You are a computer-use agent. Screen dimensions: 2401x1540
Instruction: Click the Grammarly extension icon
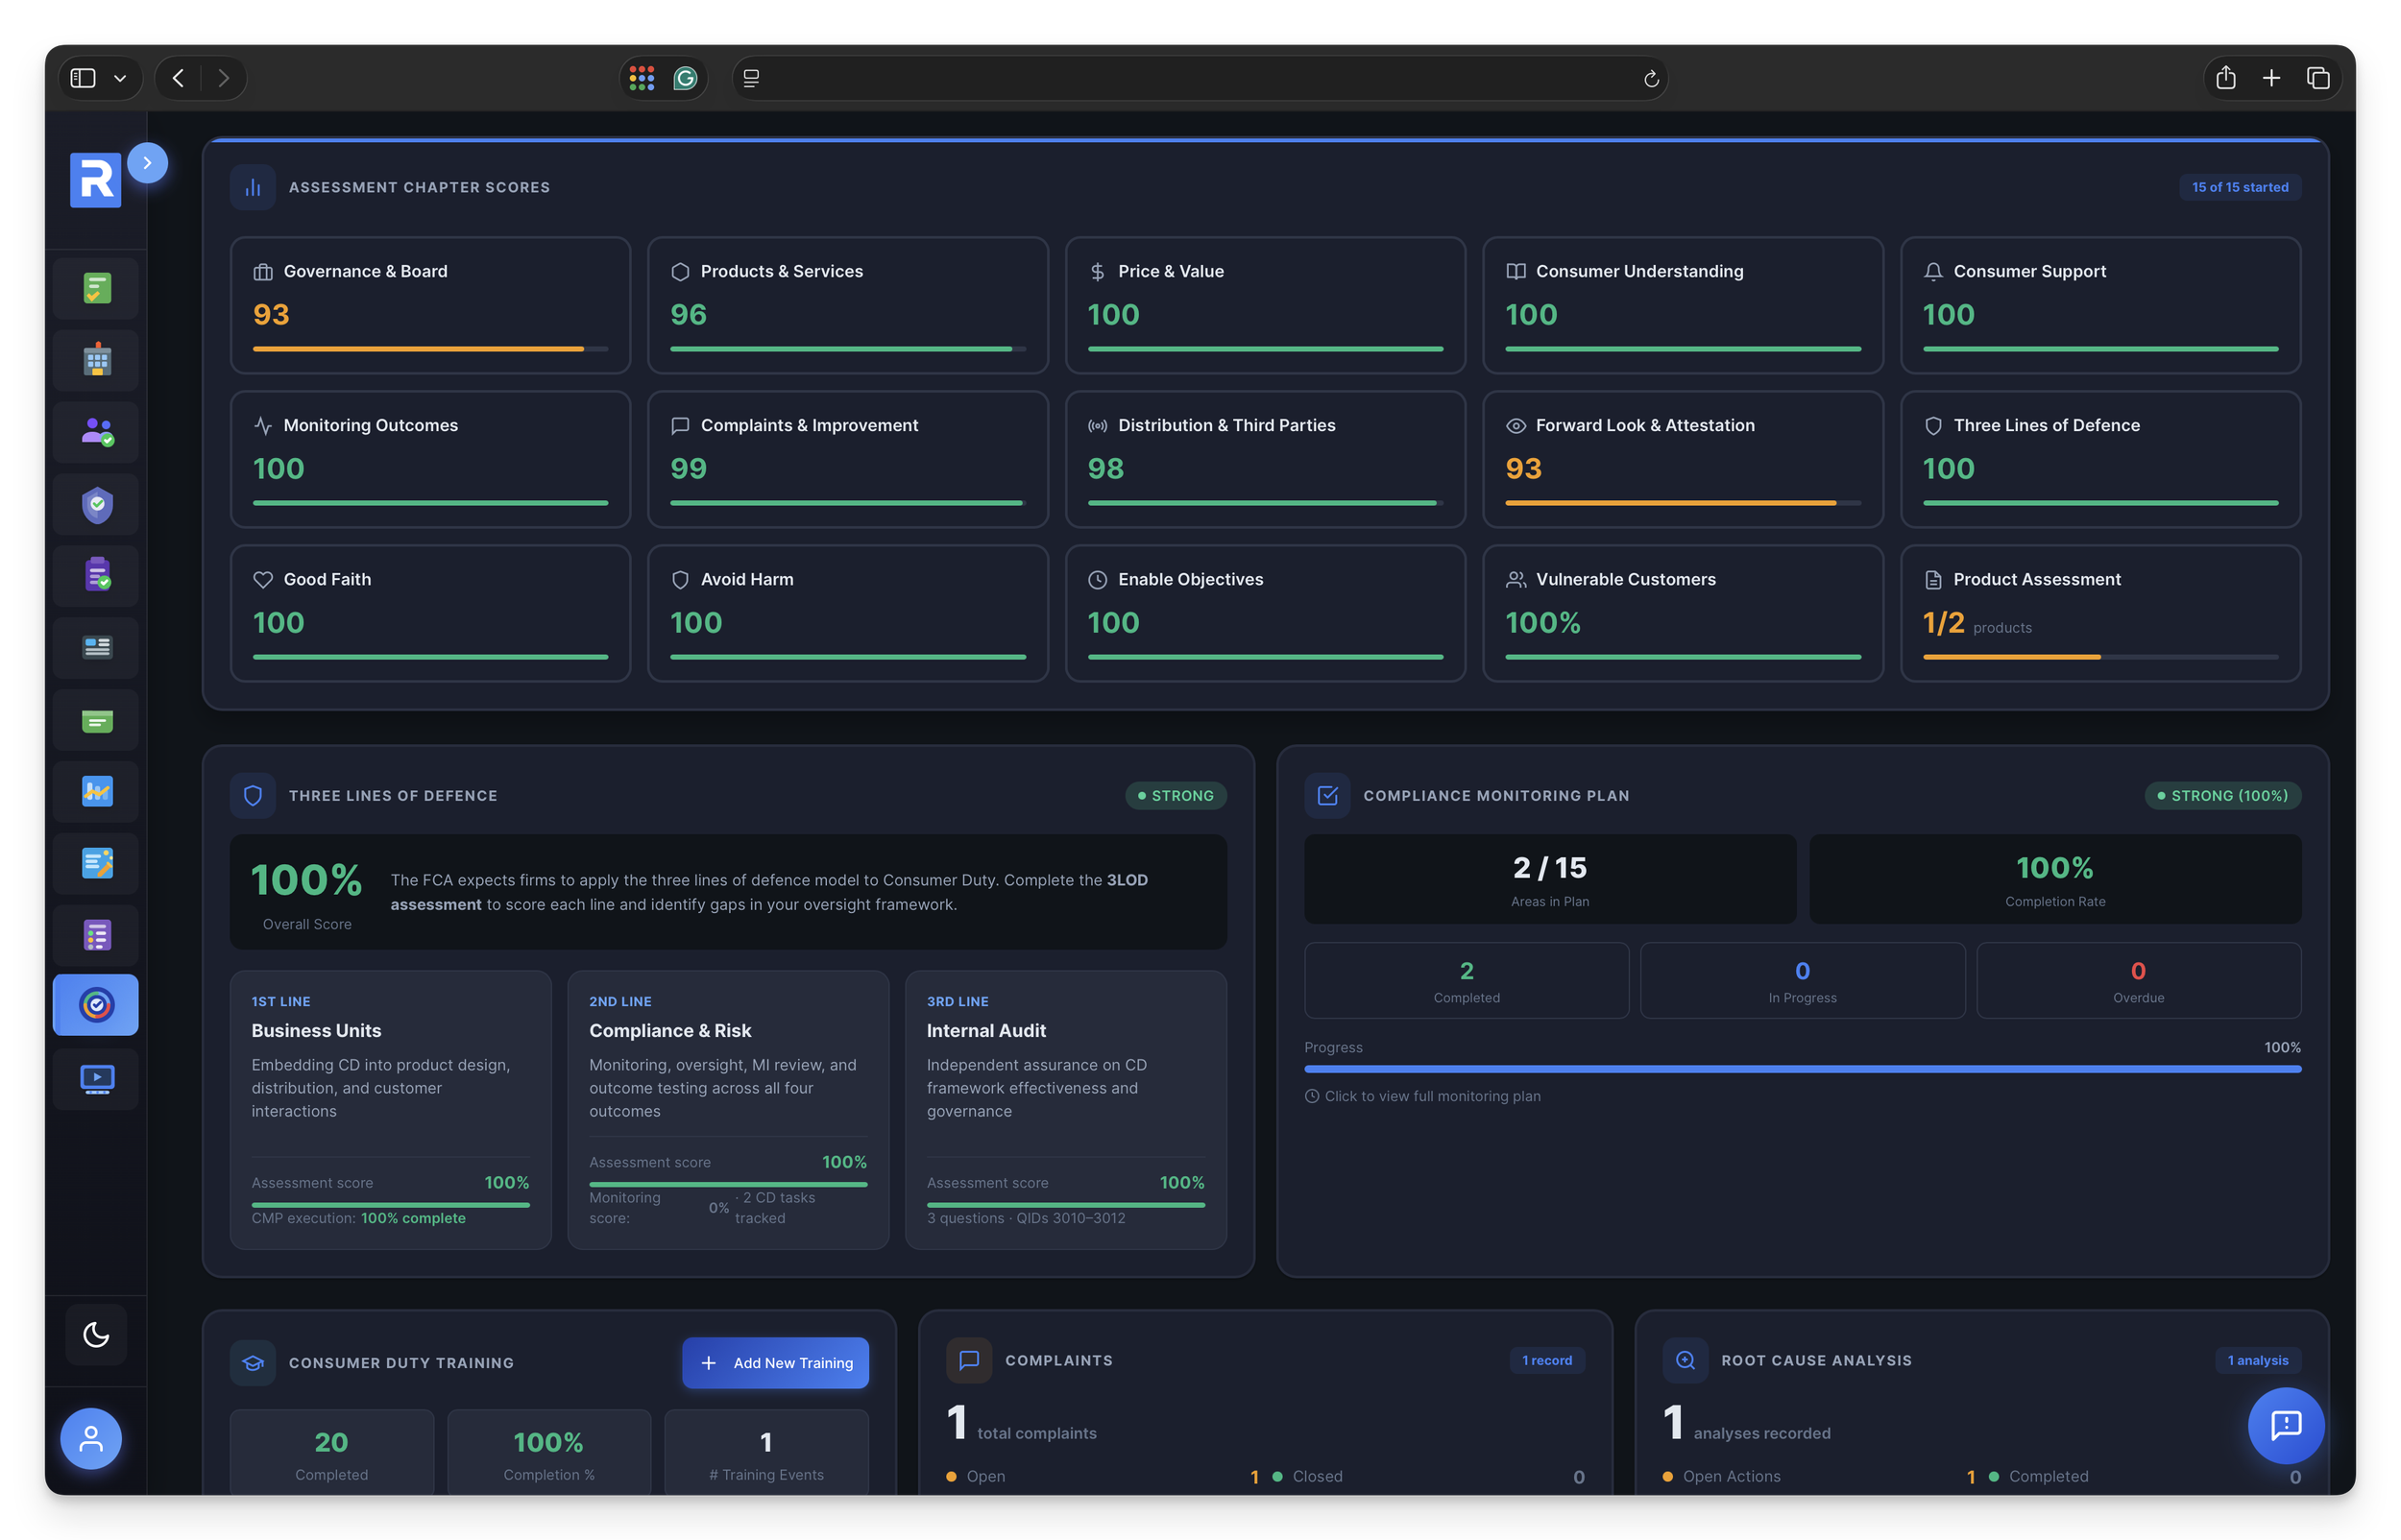pos(685,78)
